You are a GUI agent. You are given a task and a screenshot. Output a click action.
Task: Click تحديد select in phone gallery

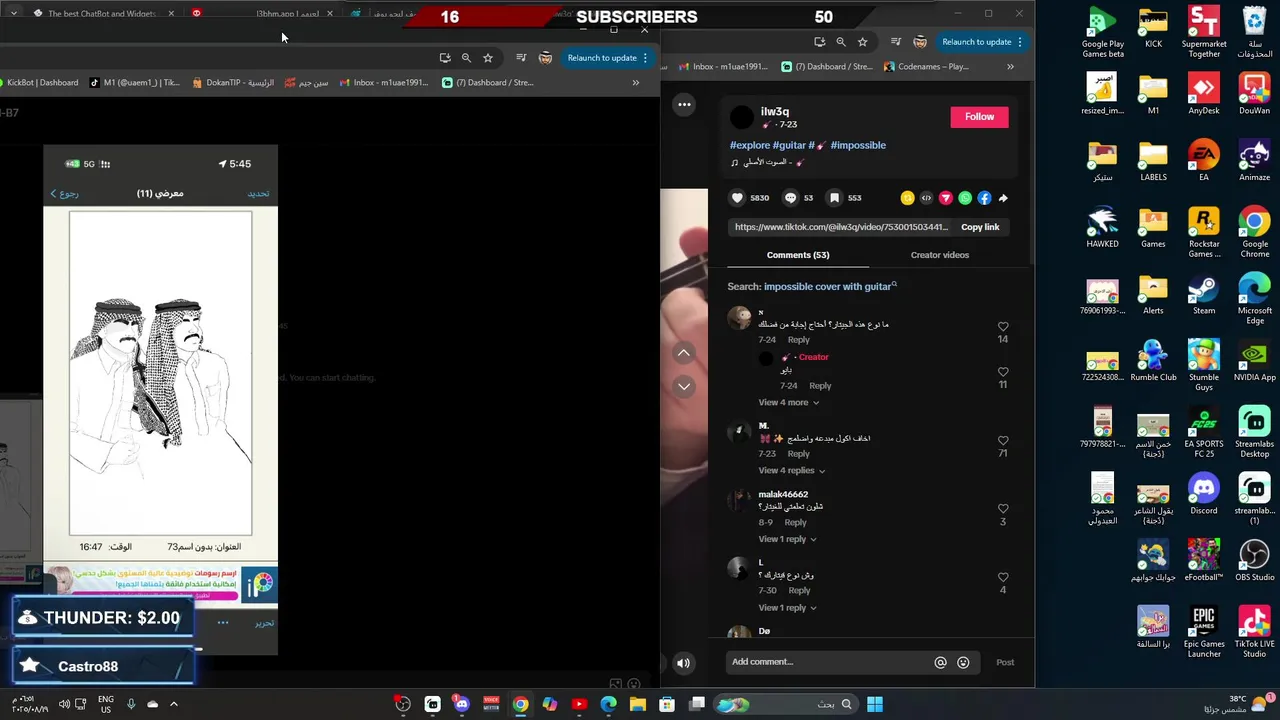click(258, 193)
